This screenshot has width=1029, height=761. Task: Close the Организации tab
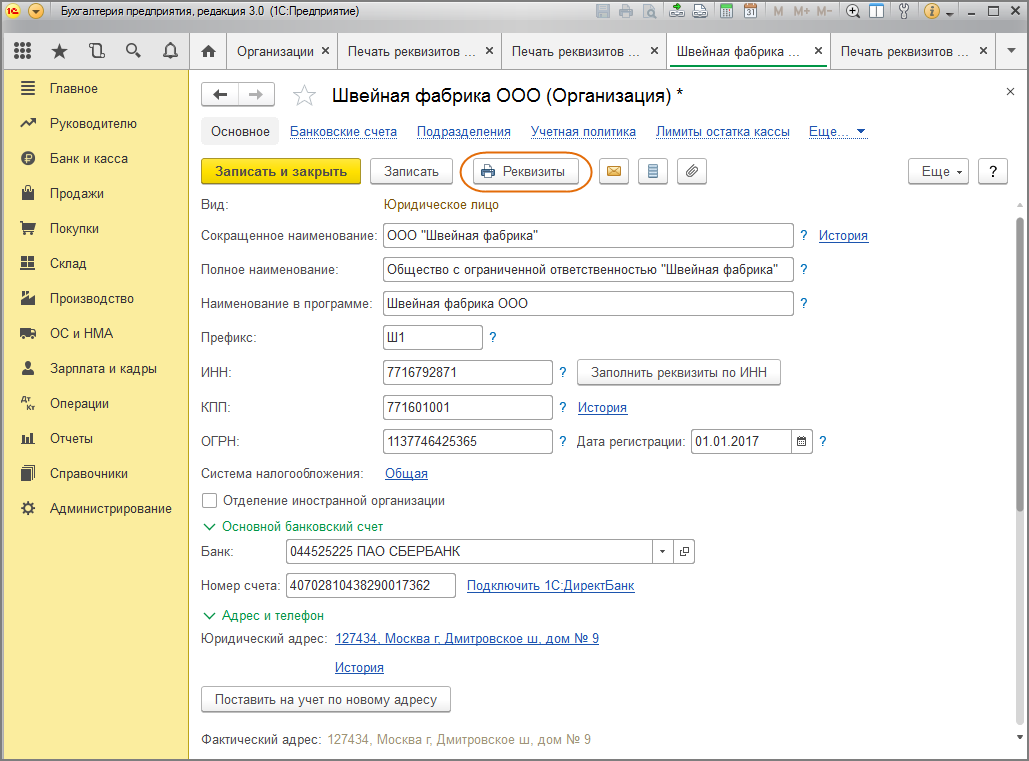click(326, 51)
